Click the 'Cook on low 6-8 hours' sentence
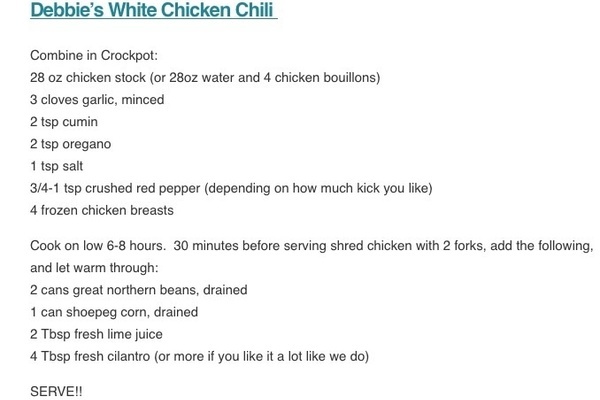 pyautogui.click(x=98, y=246)
